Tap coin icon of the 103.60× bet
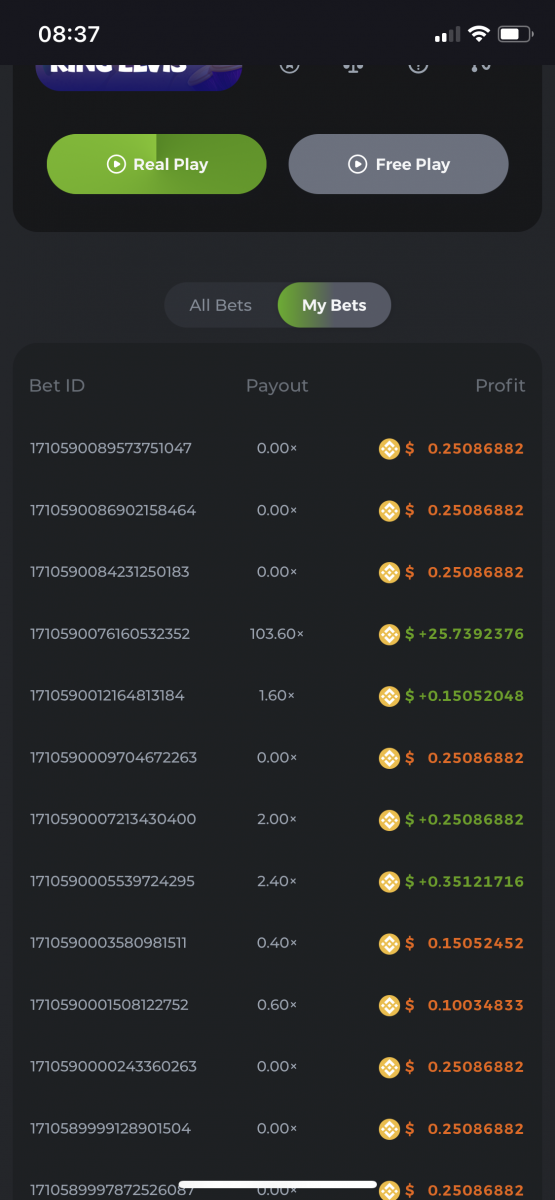The width and height of the screenshot is (555, 1200). [x=389, y=634]
